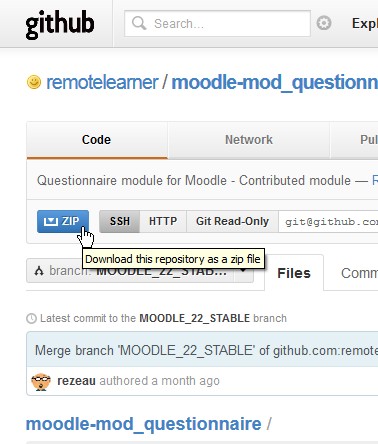Click the yellow smiley repository icon
The width and height of the screenshot is (378, 444).
34,82
